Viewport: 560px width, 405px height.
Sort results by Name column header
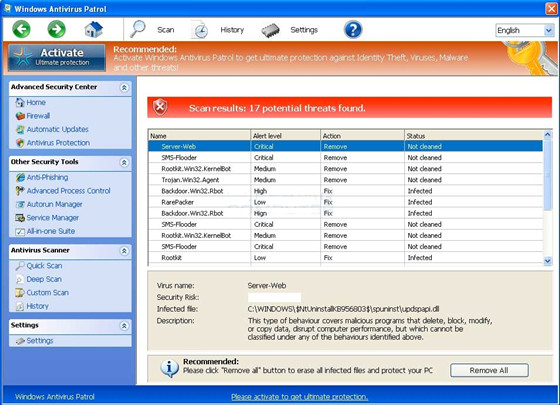(199, 136)
